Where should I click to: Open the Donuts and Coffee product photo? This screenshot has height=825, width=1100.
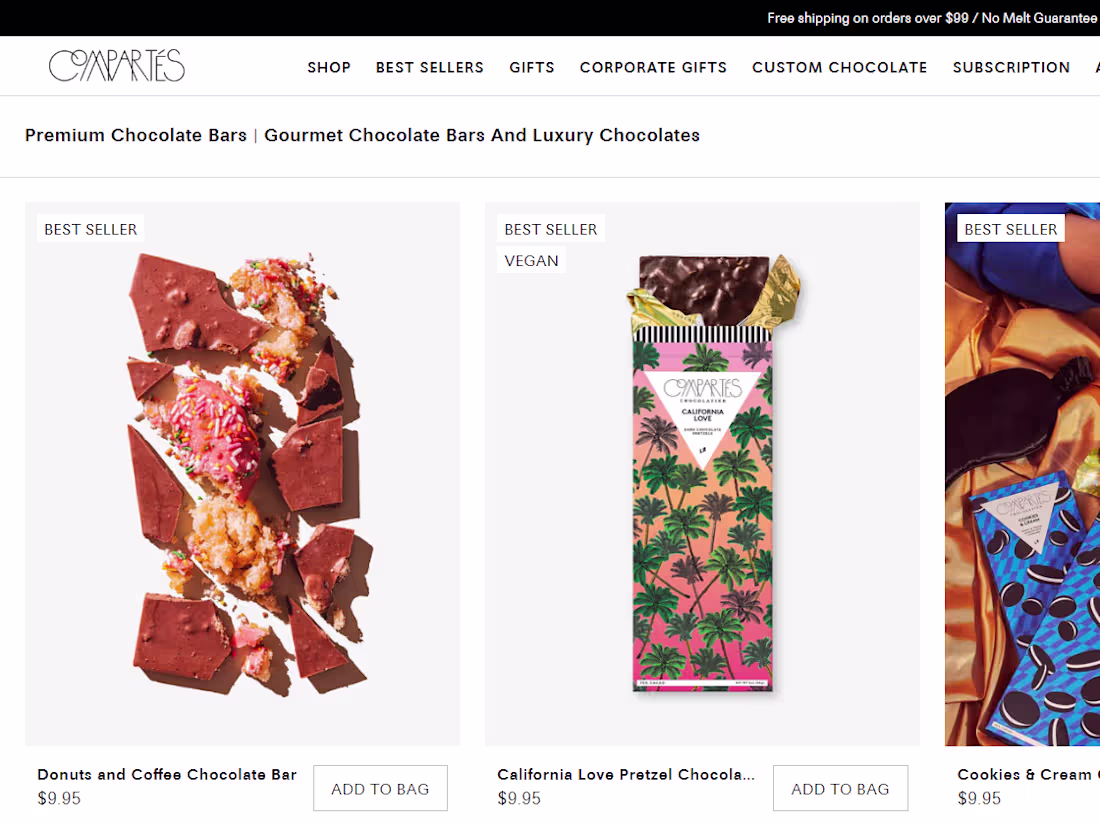tap(242, 473)
